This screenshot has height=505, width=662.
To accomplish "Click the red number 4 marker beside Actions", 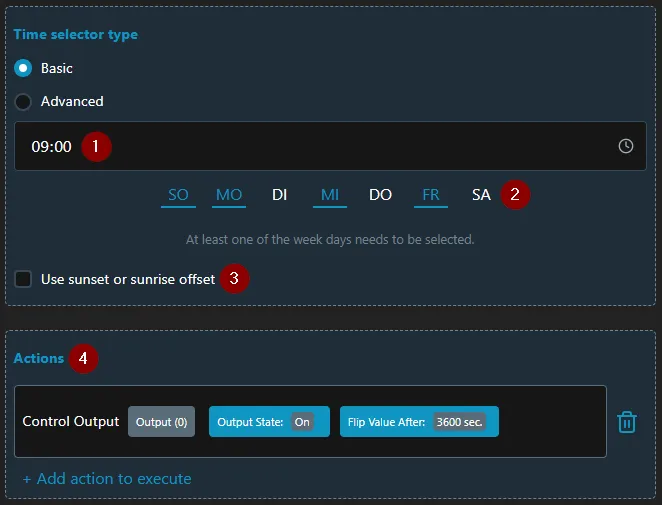I will coord(84,358).
